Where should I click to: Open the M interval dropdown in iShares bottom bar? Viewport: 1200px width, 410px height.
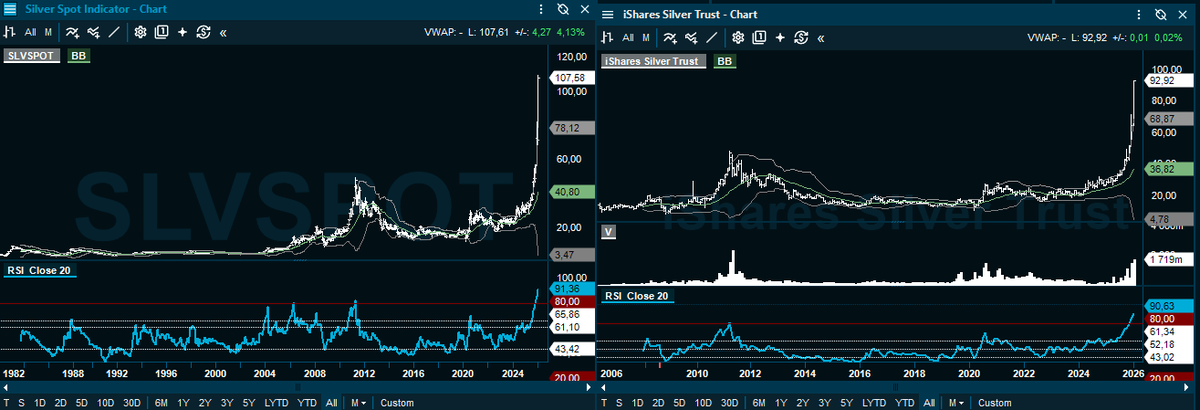(x=956, y=402)
